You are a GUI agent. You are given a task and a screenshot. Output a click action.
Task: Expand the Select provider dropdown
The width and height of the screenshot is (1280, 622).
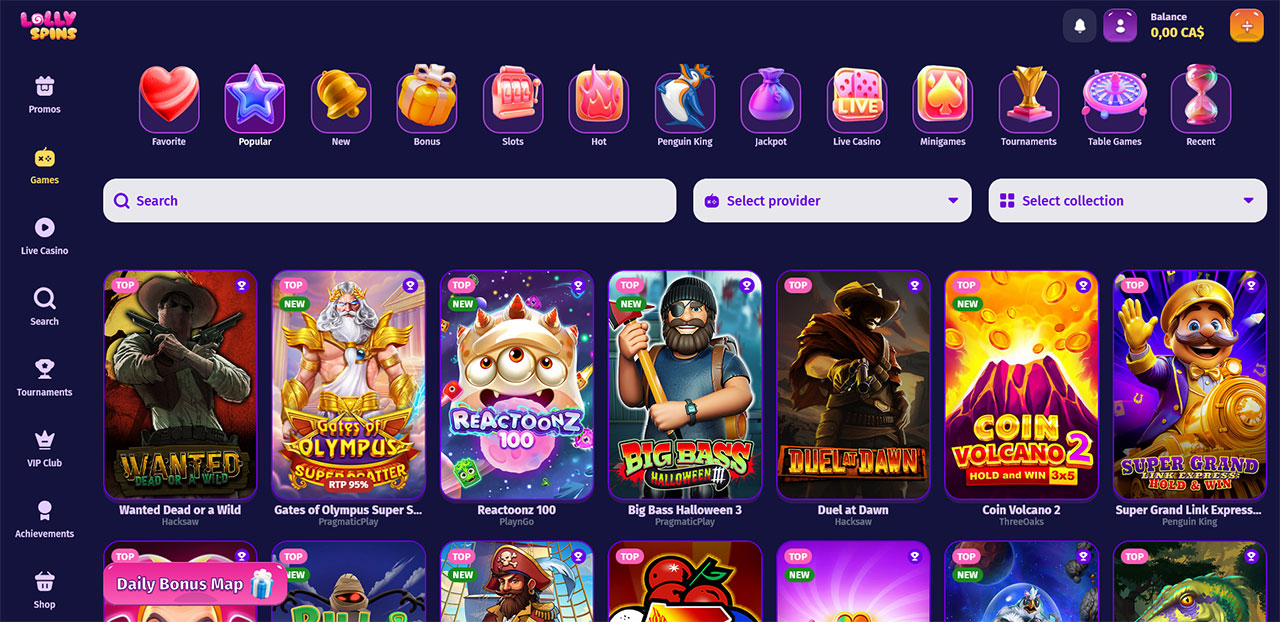click(832, 200)
